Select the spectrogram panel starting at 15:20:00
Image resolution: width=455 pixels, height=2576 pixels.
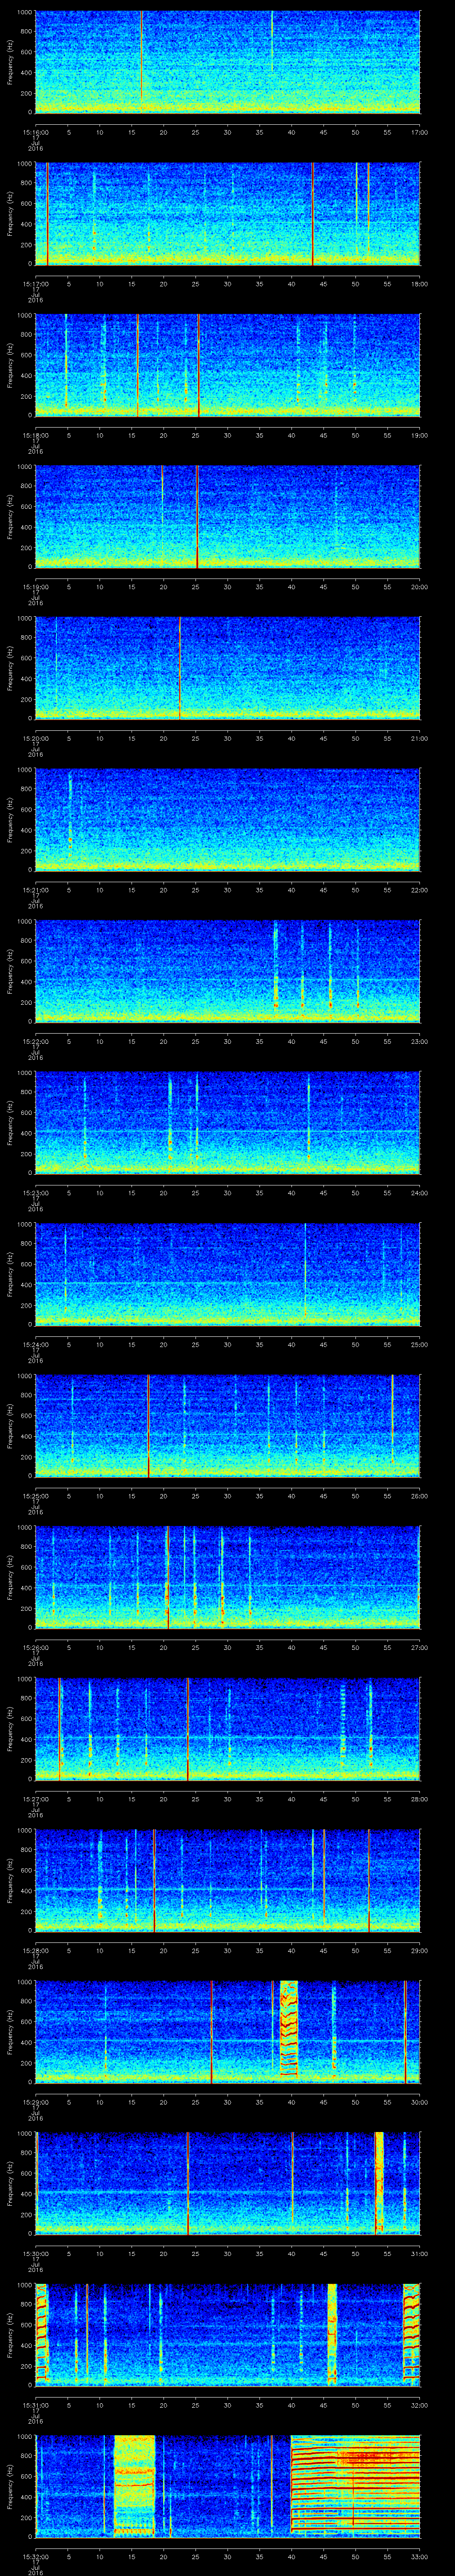pos(227,668)
